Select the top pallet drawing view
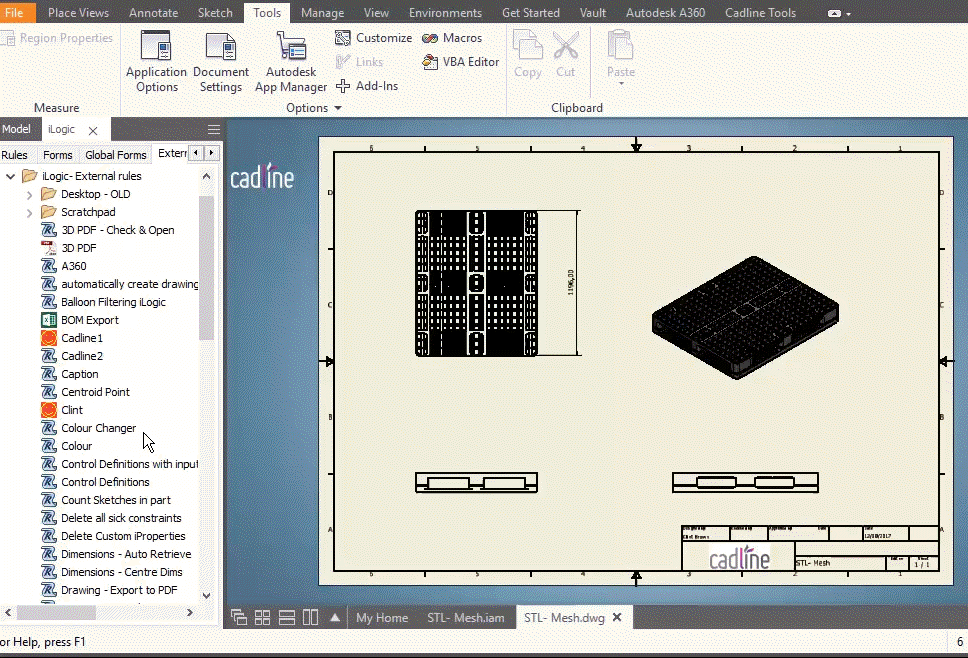Screen dimensions: 968x658 pos(476,283)
